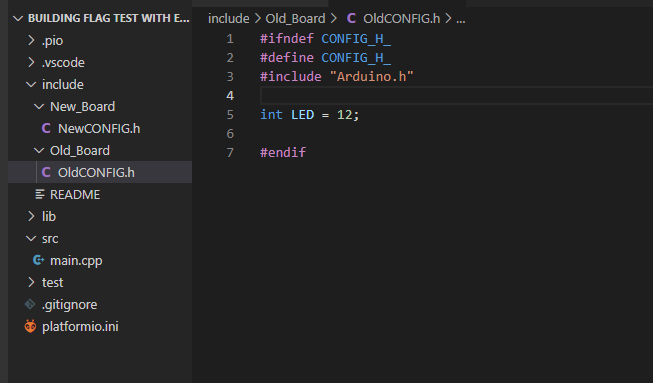This screenshot has width=653, height=383.
Task: Click line number 1 in the gutter
Action: [x=230, y=39]
